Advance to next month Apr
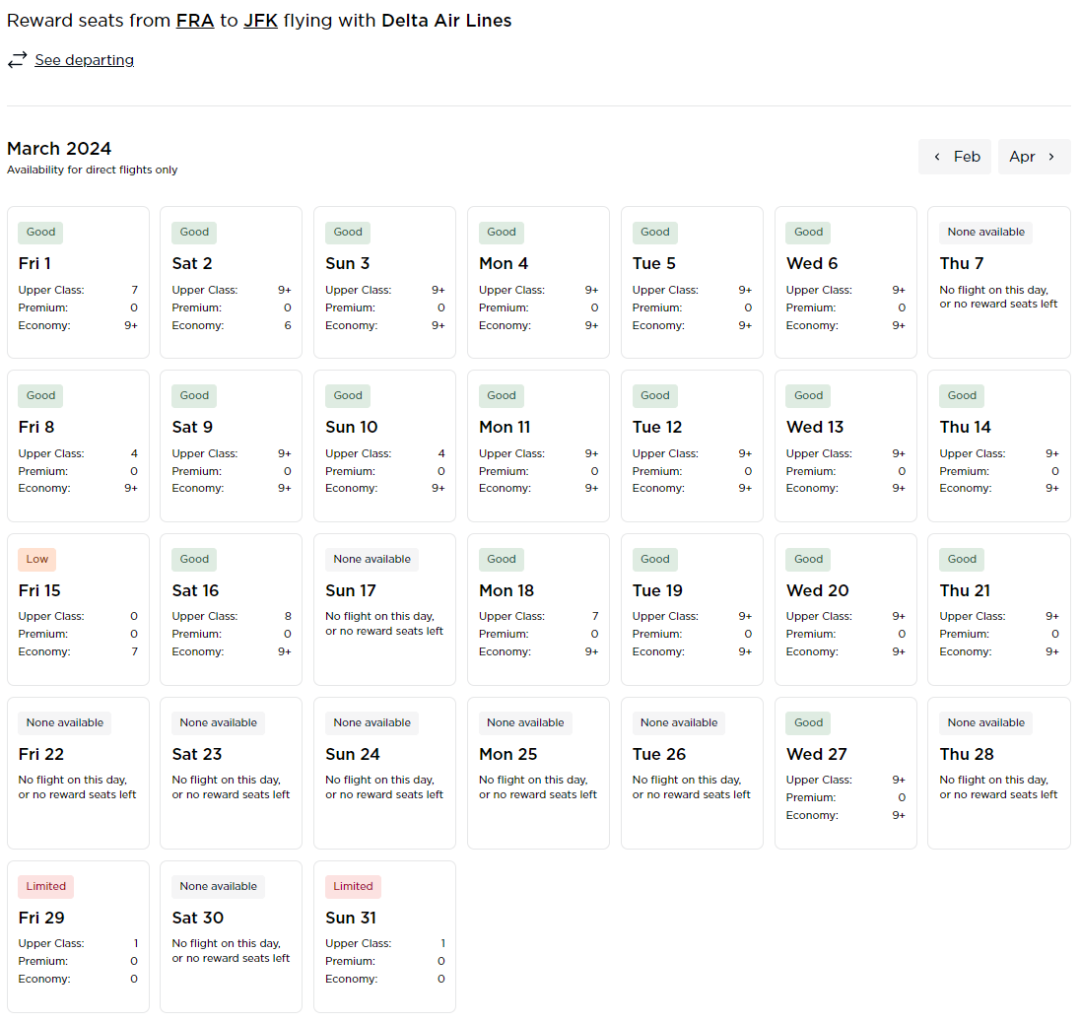This screenshot has height=1023, width=1080. coord(1034,157)
